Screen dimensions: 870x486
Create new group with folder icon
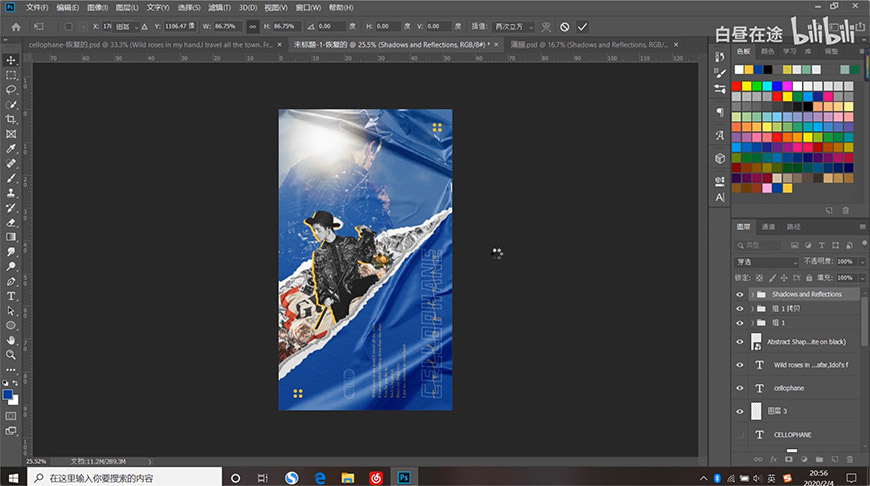coord(819,459)
